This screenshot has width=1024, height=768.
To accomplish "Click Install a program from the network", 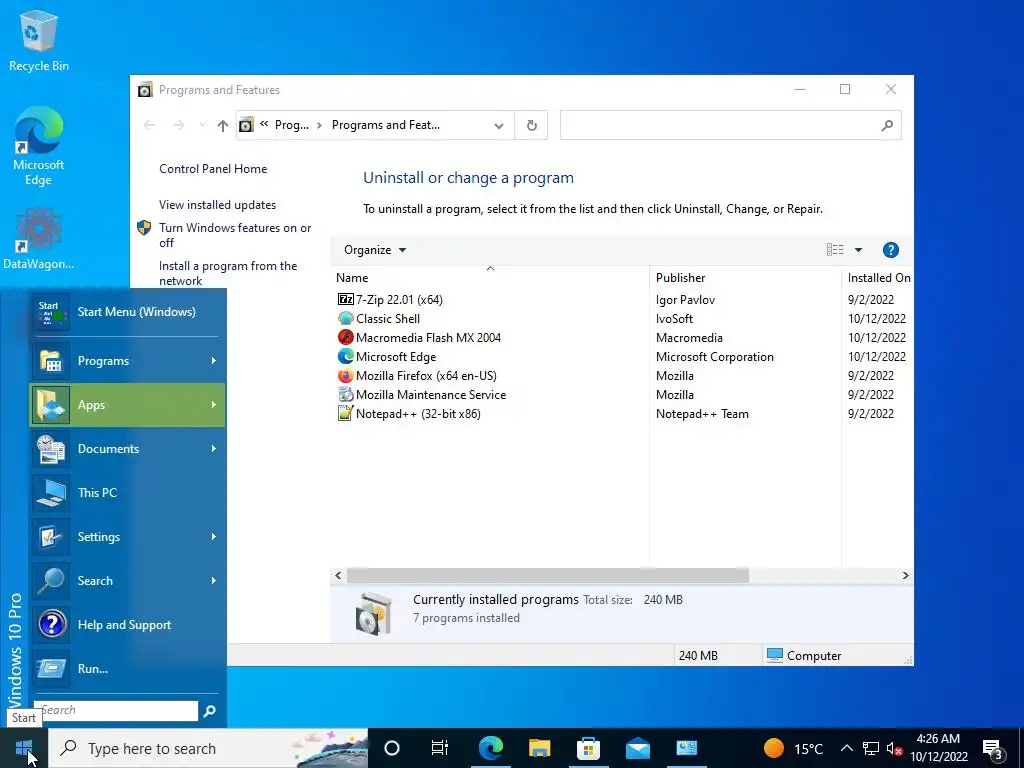I will pos(228,274).
